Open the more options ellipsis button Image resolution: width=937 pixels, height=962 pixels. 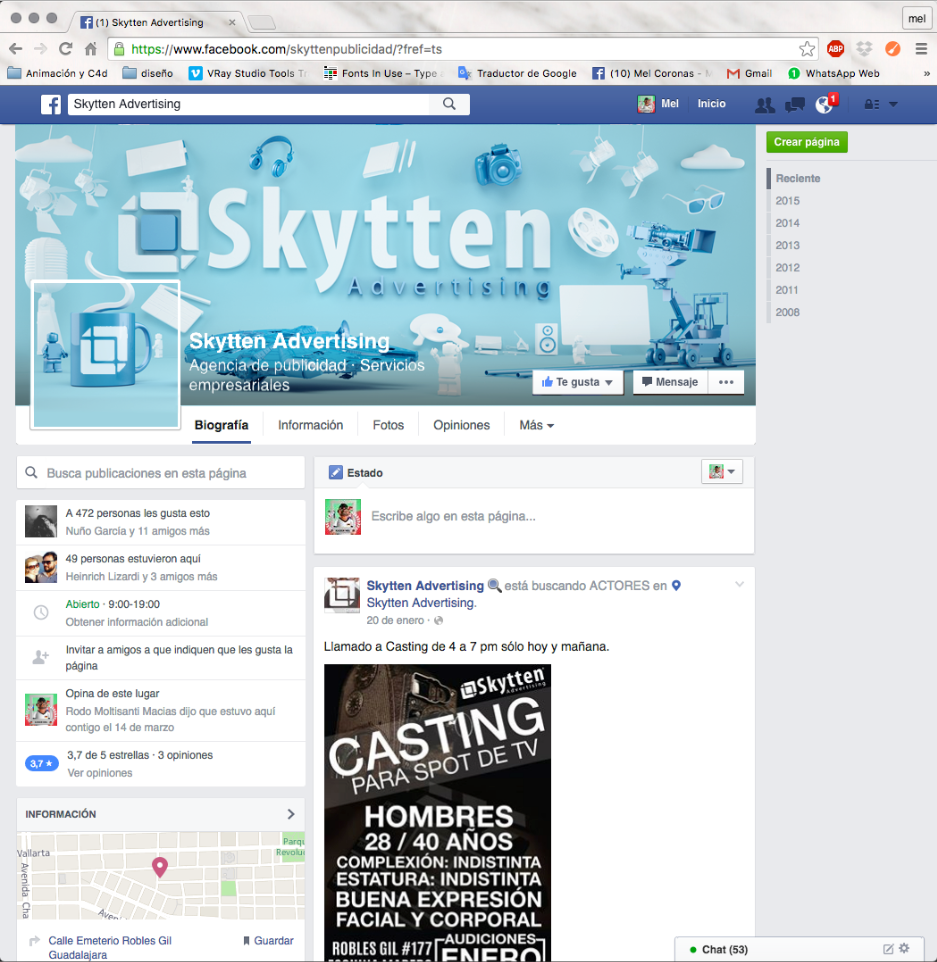tap(726, 382)
